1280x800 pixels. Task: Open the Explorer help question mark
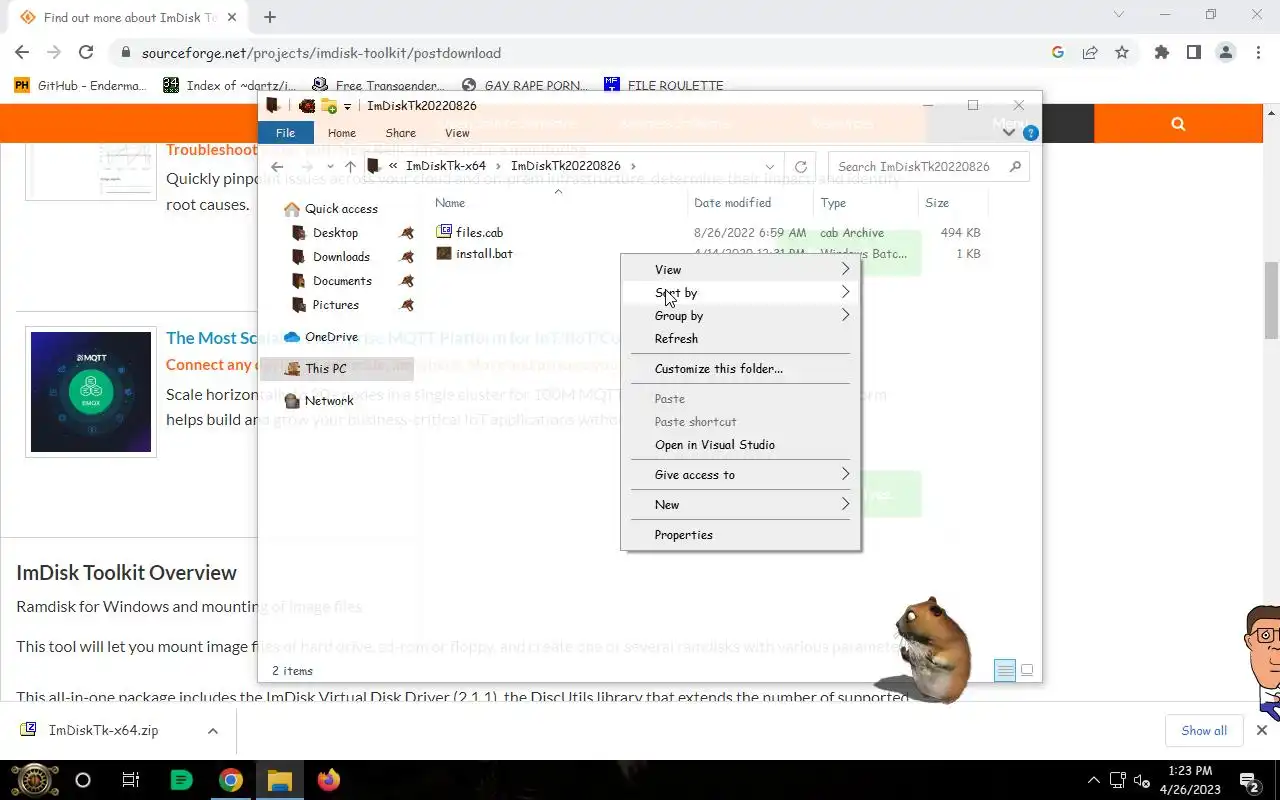click(x=1031, y=133)
